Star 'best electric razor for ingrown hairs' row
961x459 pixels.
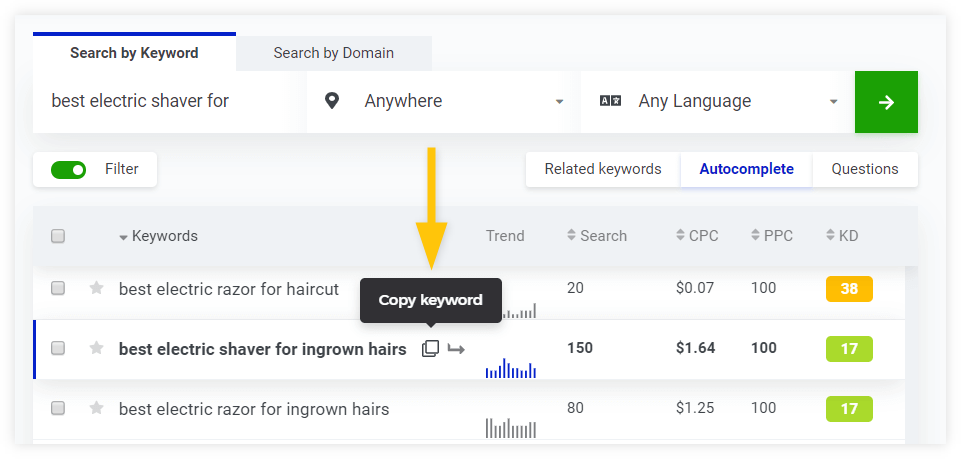(97, 408)
